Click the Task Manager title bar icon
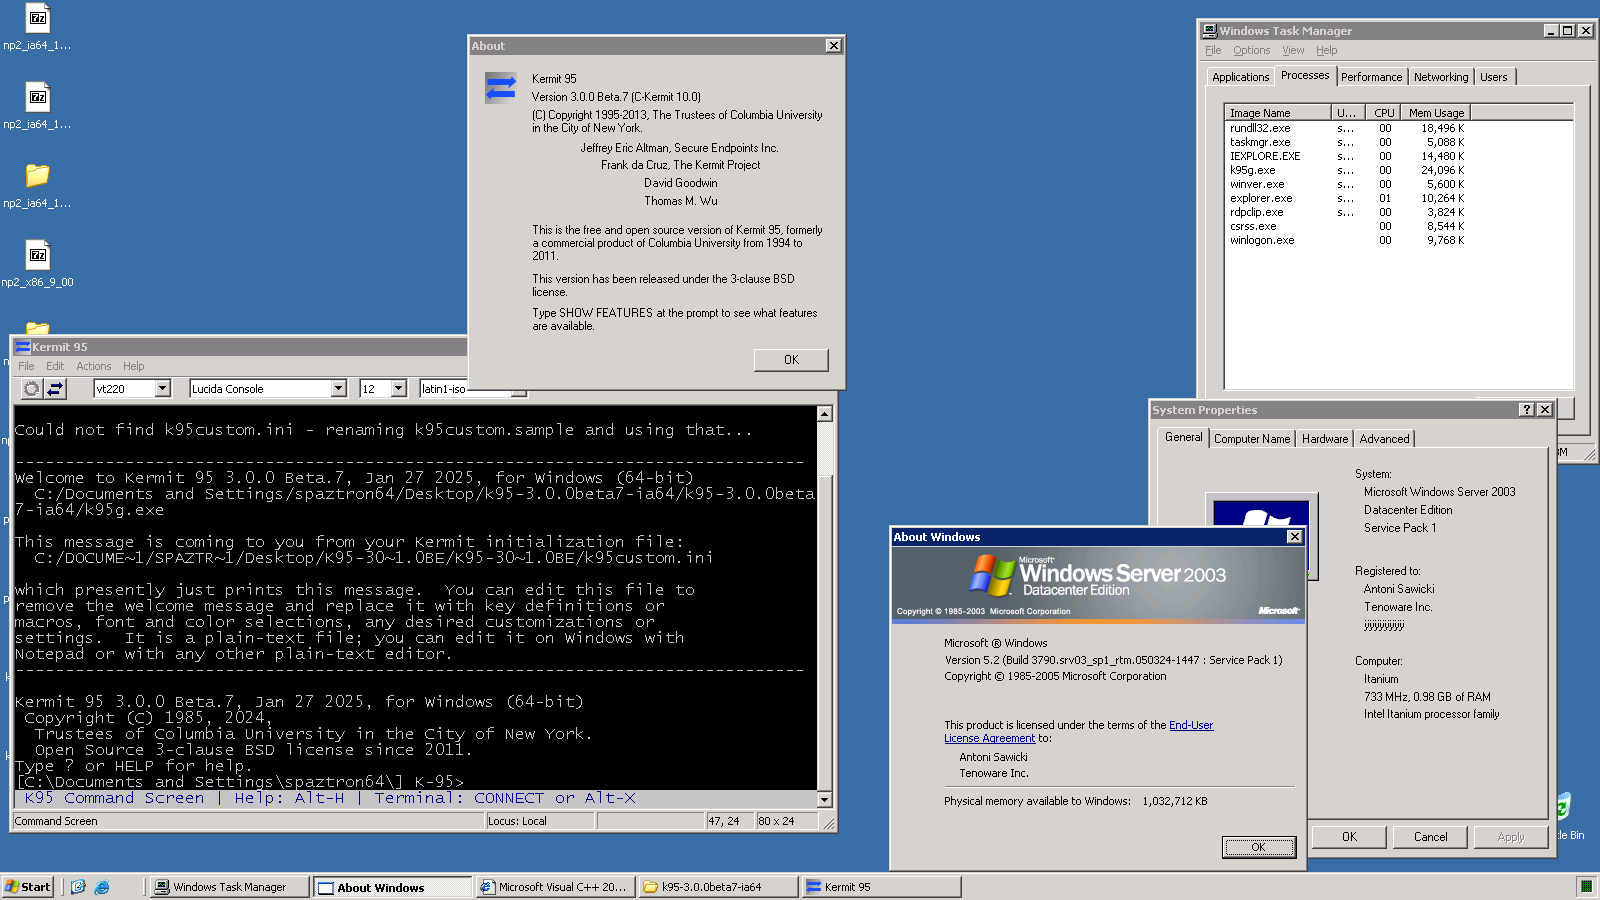 click(1210, 31)
